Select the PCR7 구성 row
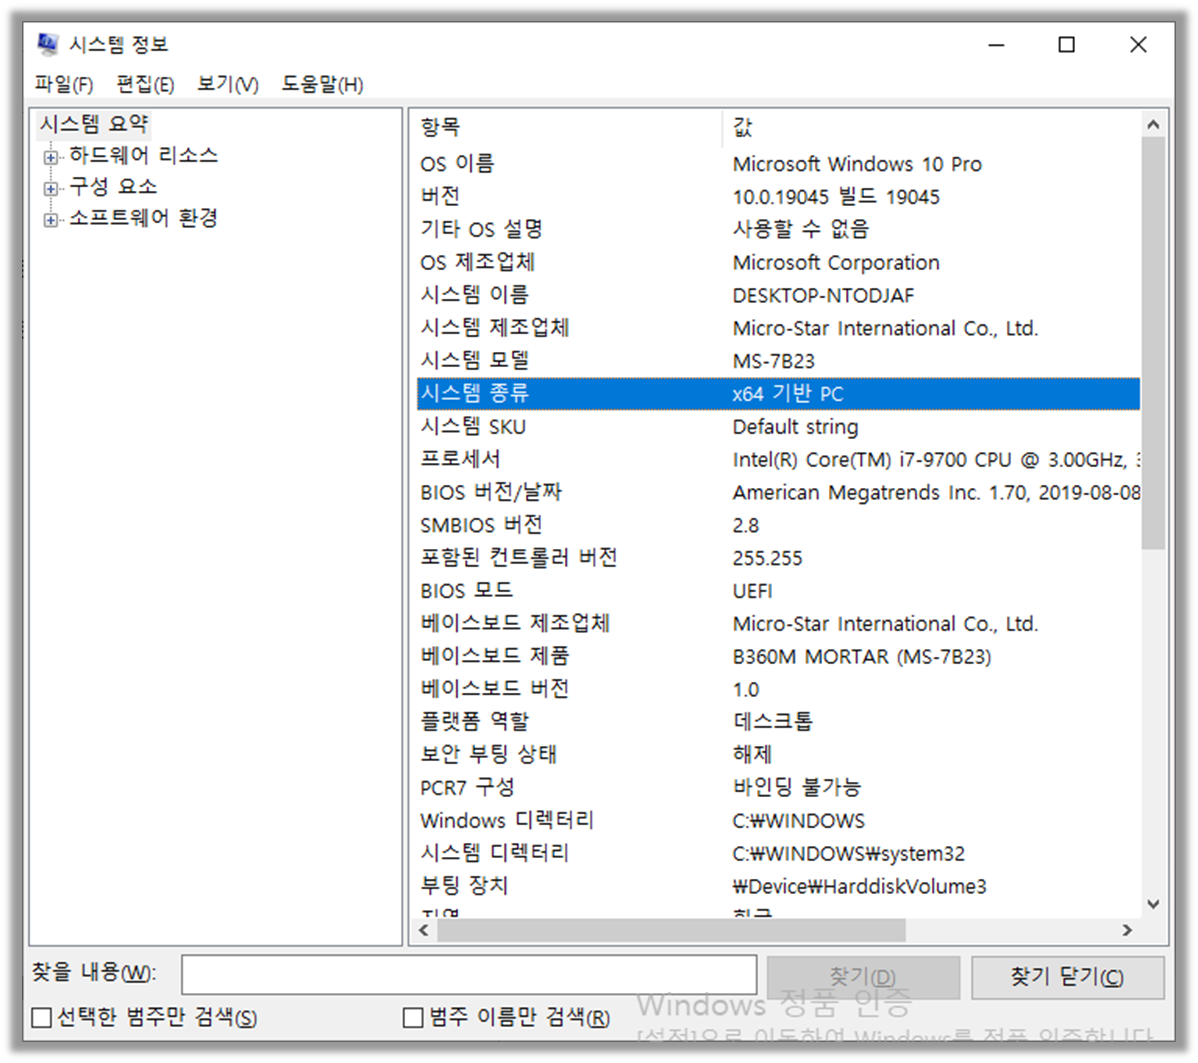This screenshot has width=1198, height=1063. pyautogui.click(x=779, y=789)
